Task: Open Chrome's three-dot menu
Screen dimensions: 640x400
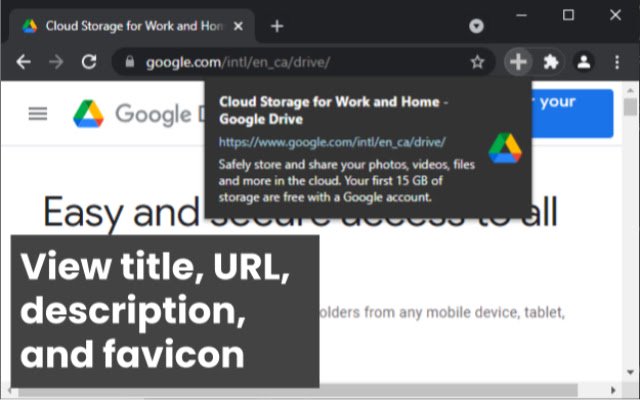Action: pyautogui.click(x=617, y=62)
